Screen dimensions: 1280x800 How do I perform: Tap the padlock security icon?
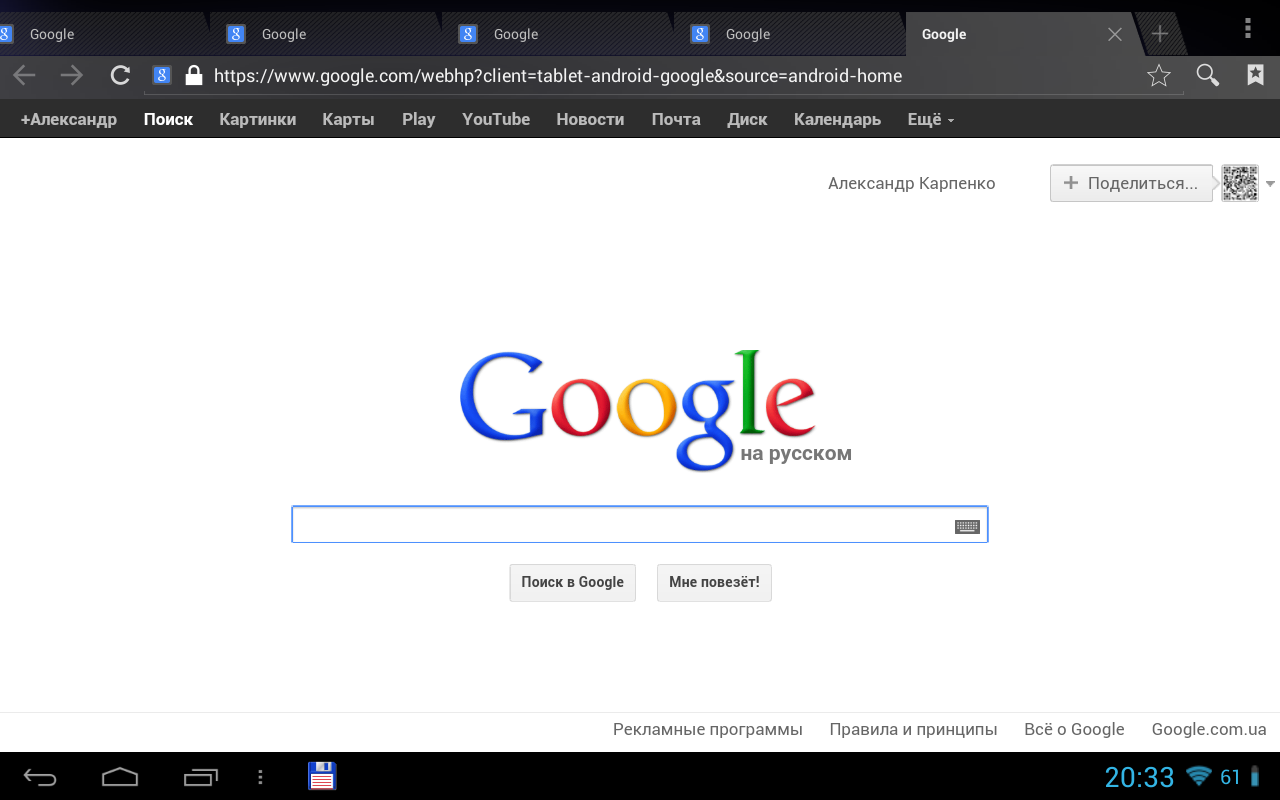coord(194,75)
